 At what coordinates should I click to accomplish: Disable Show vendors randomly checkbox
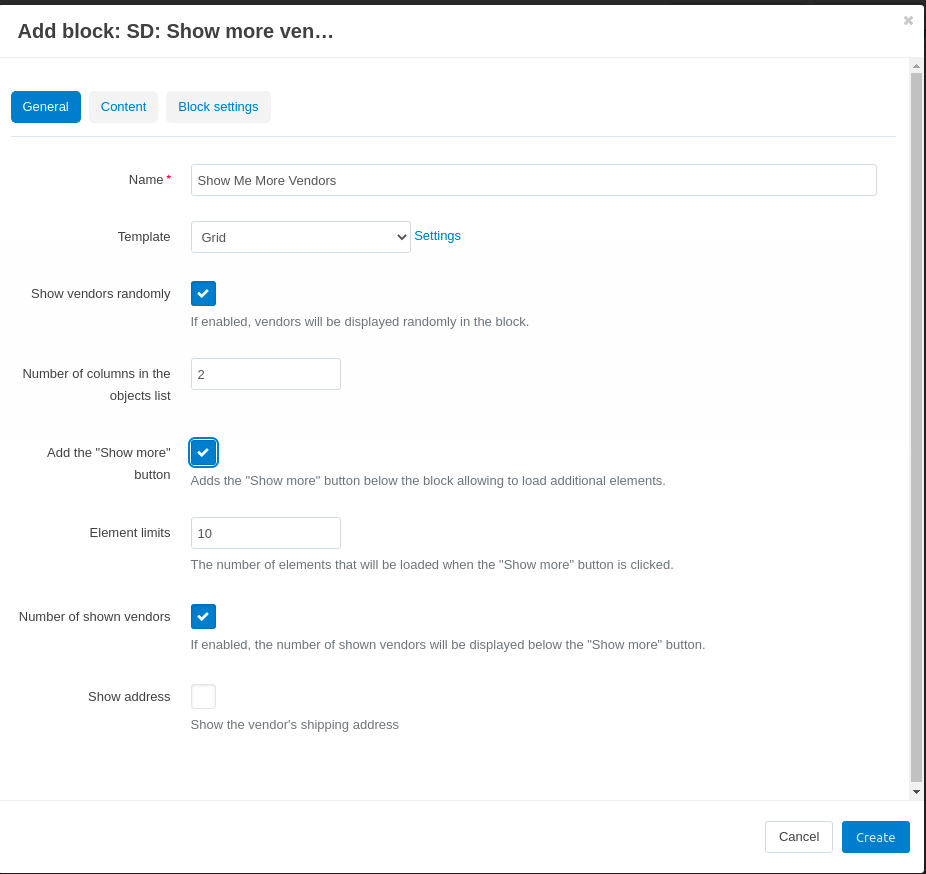(203, 293)
